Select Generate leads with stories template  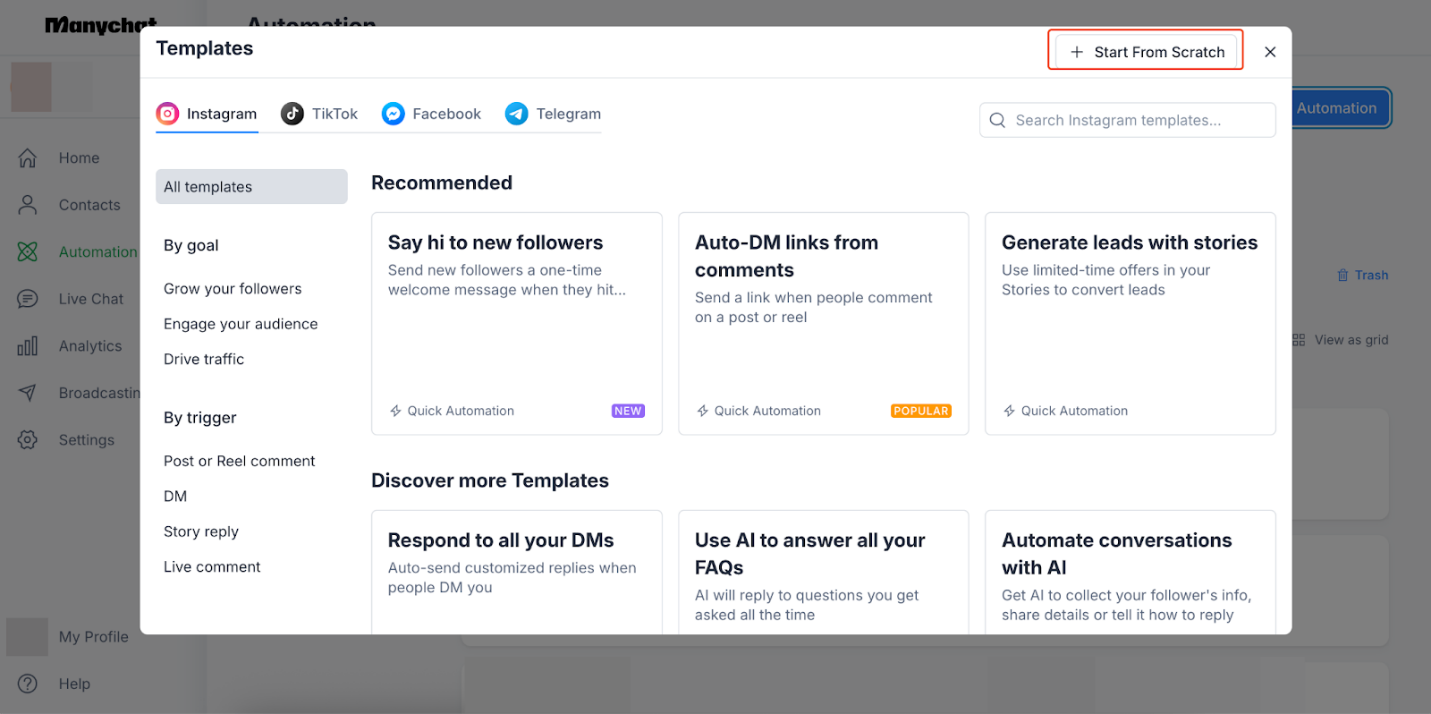coord(1130,323)
